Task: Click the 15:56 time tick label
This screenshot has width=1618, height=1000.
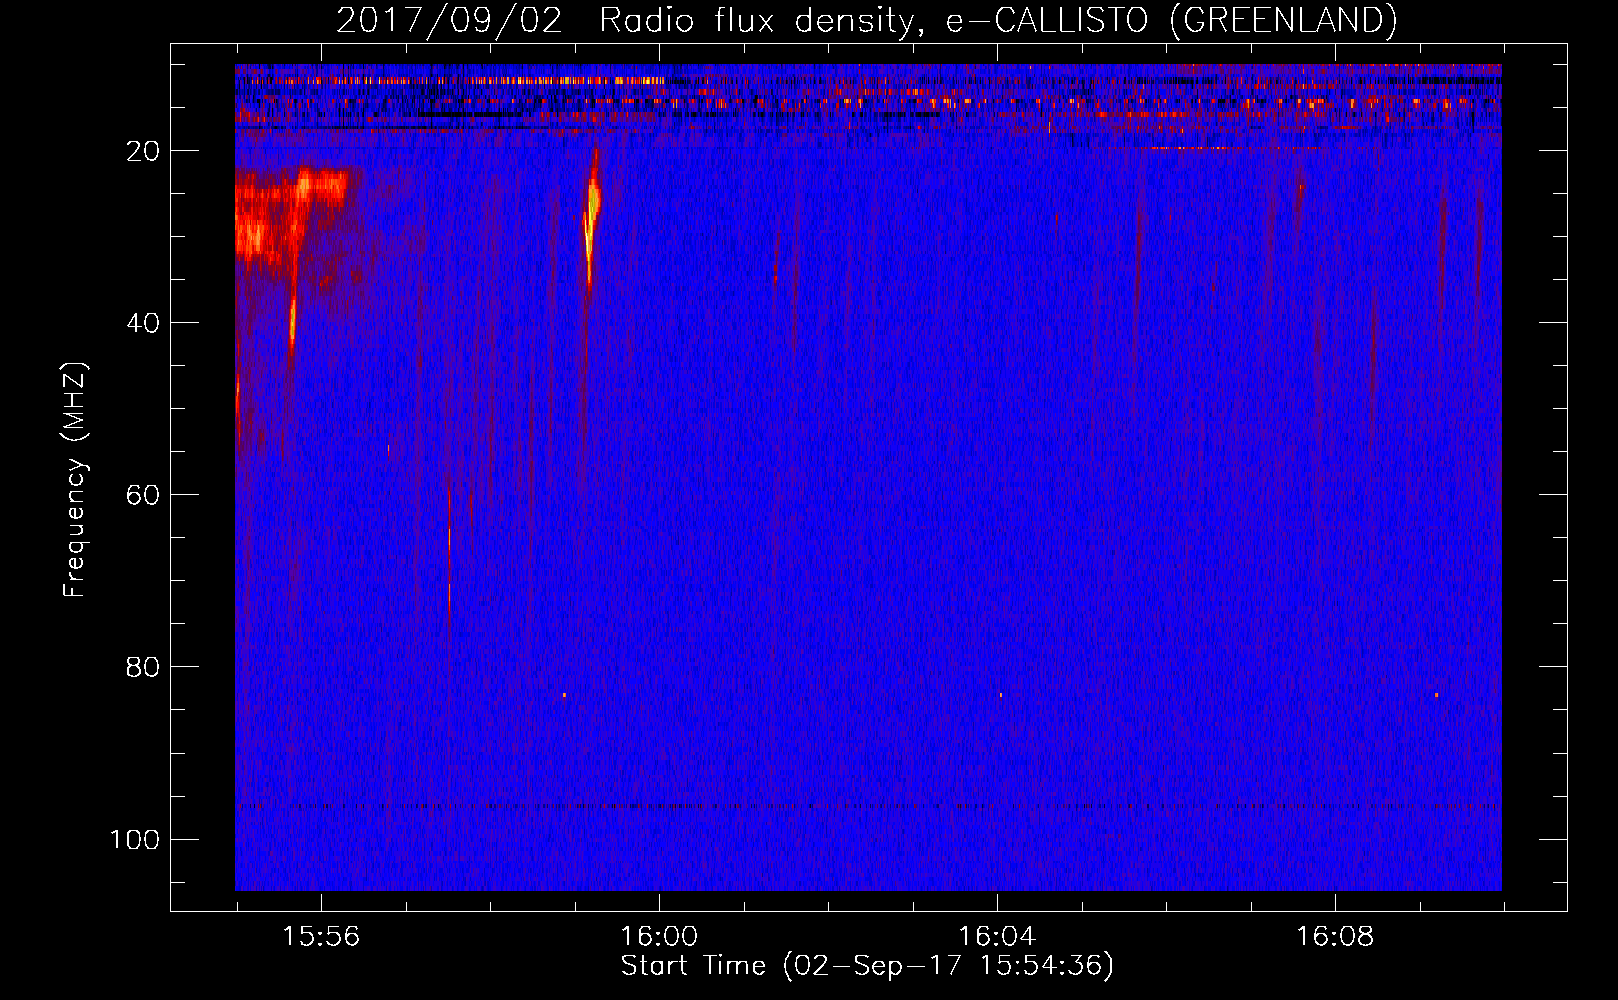Action: point(321,937)
